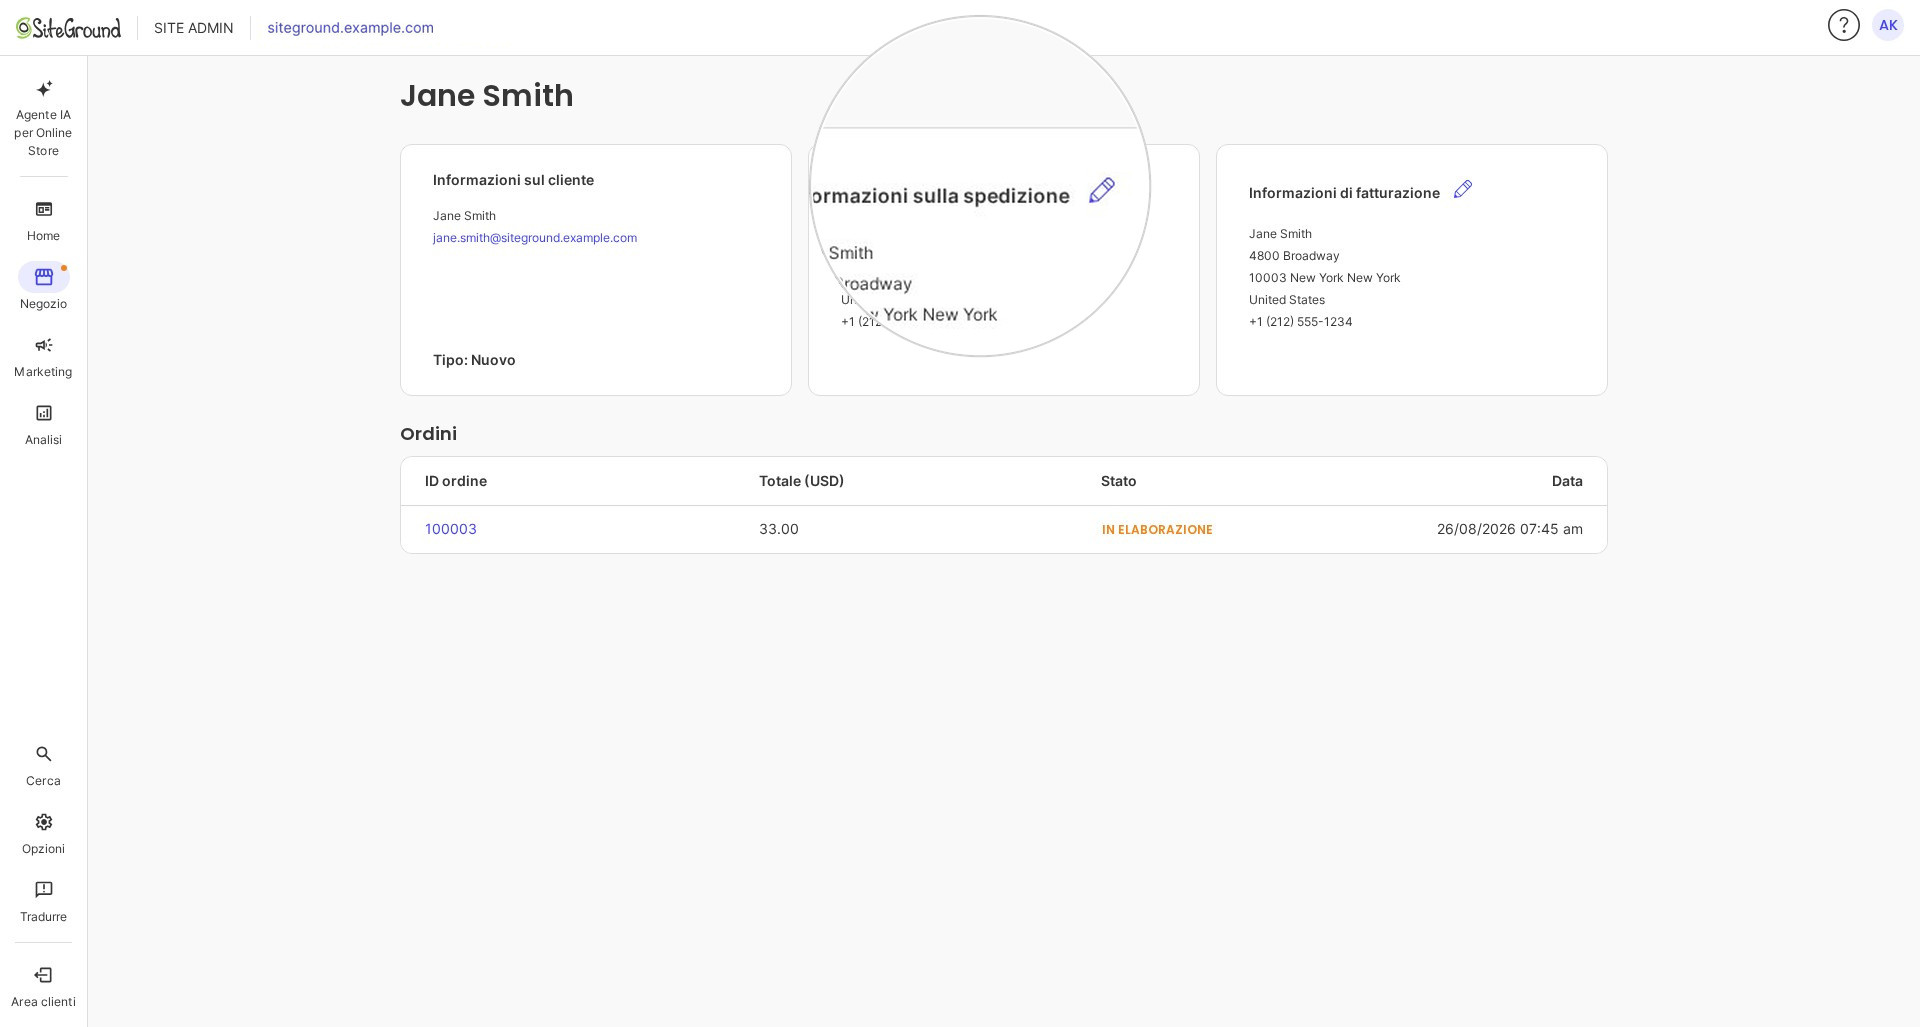Viewport: 1920px width, 1027px height.
Task: Go to Home in sidebar
Action: pos(43,221)
